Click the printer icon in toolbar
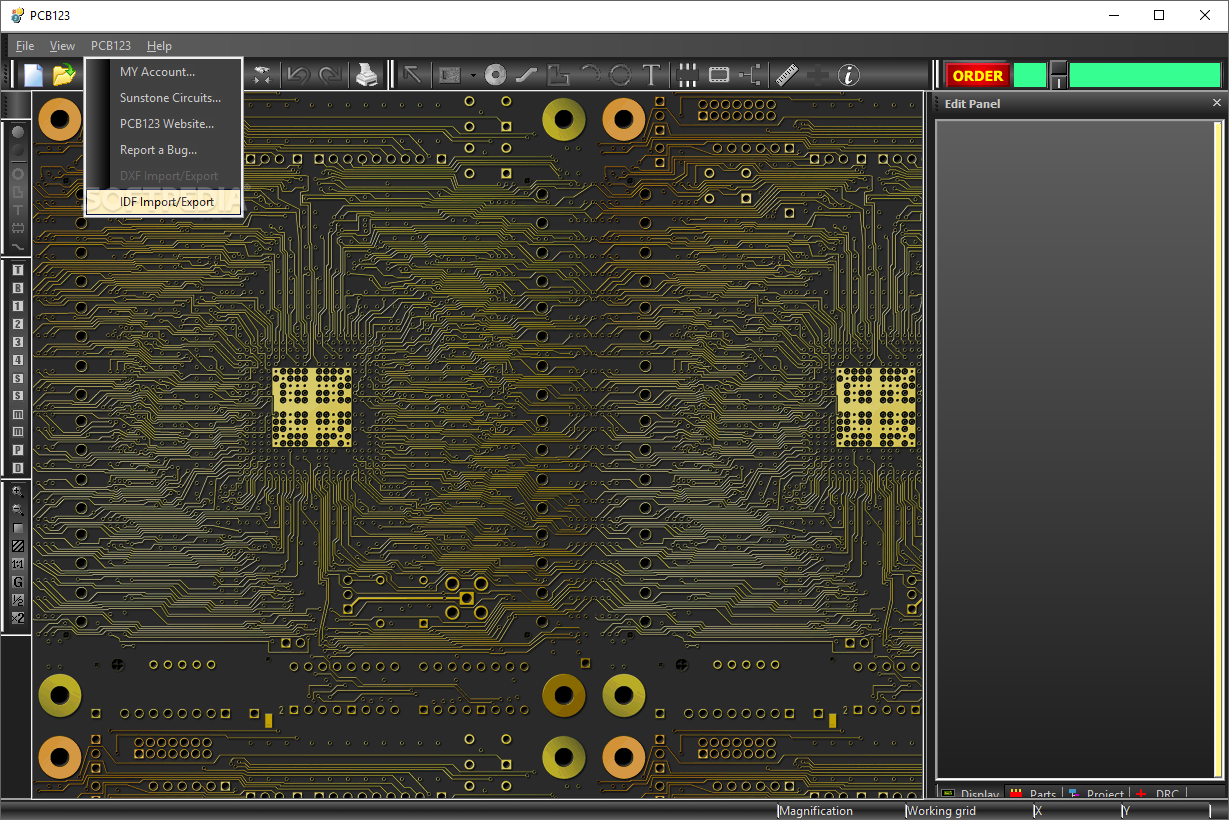This screenshot has height=820, width=1229. click(x=367, y=75)
